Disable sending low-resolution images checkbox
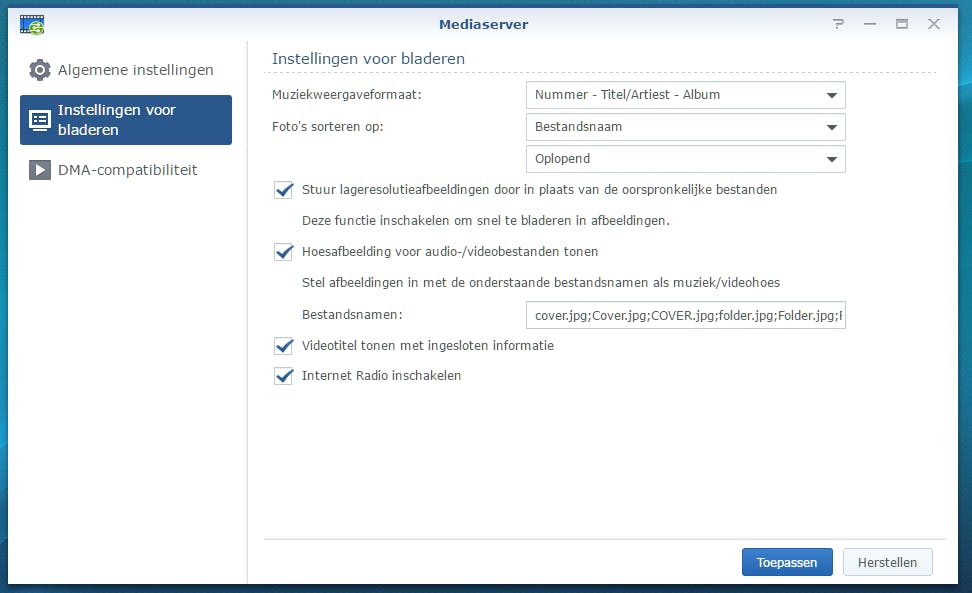Viewport: 972px width, 593px height. coord(284,190)
